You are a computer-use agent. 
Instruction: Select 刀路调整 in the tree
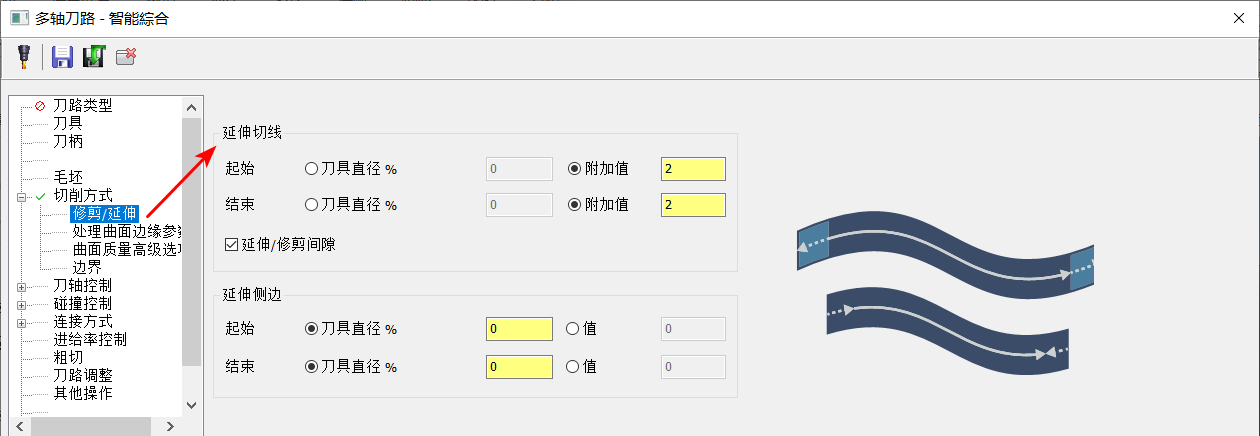coord(82,375)
